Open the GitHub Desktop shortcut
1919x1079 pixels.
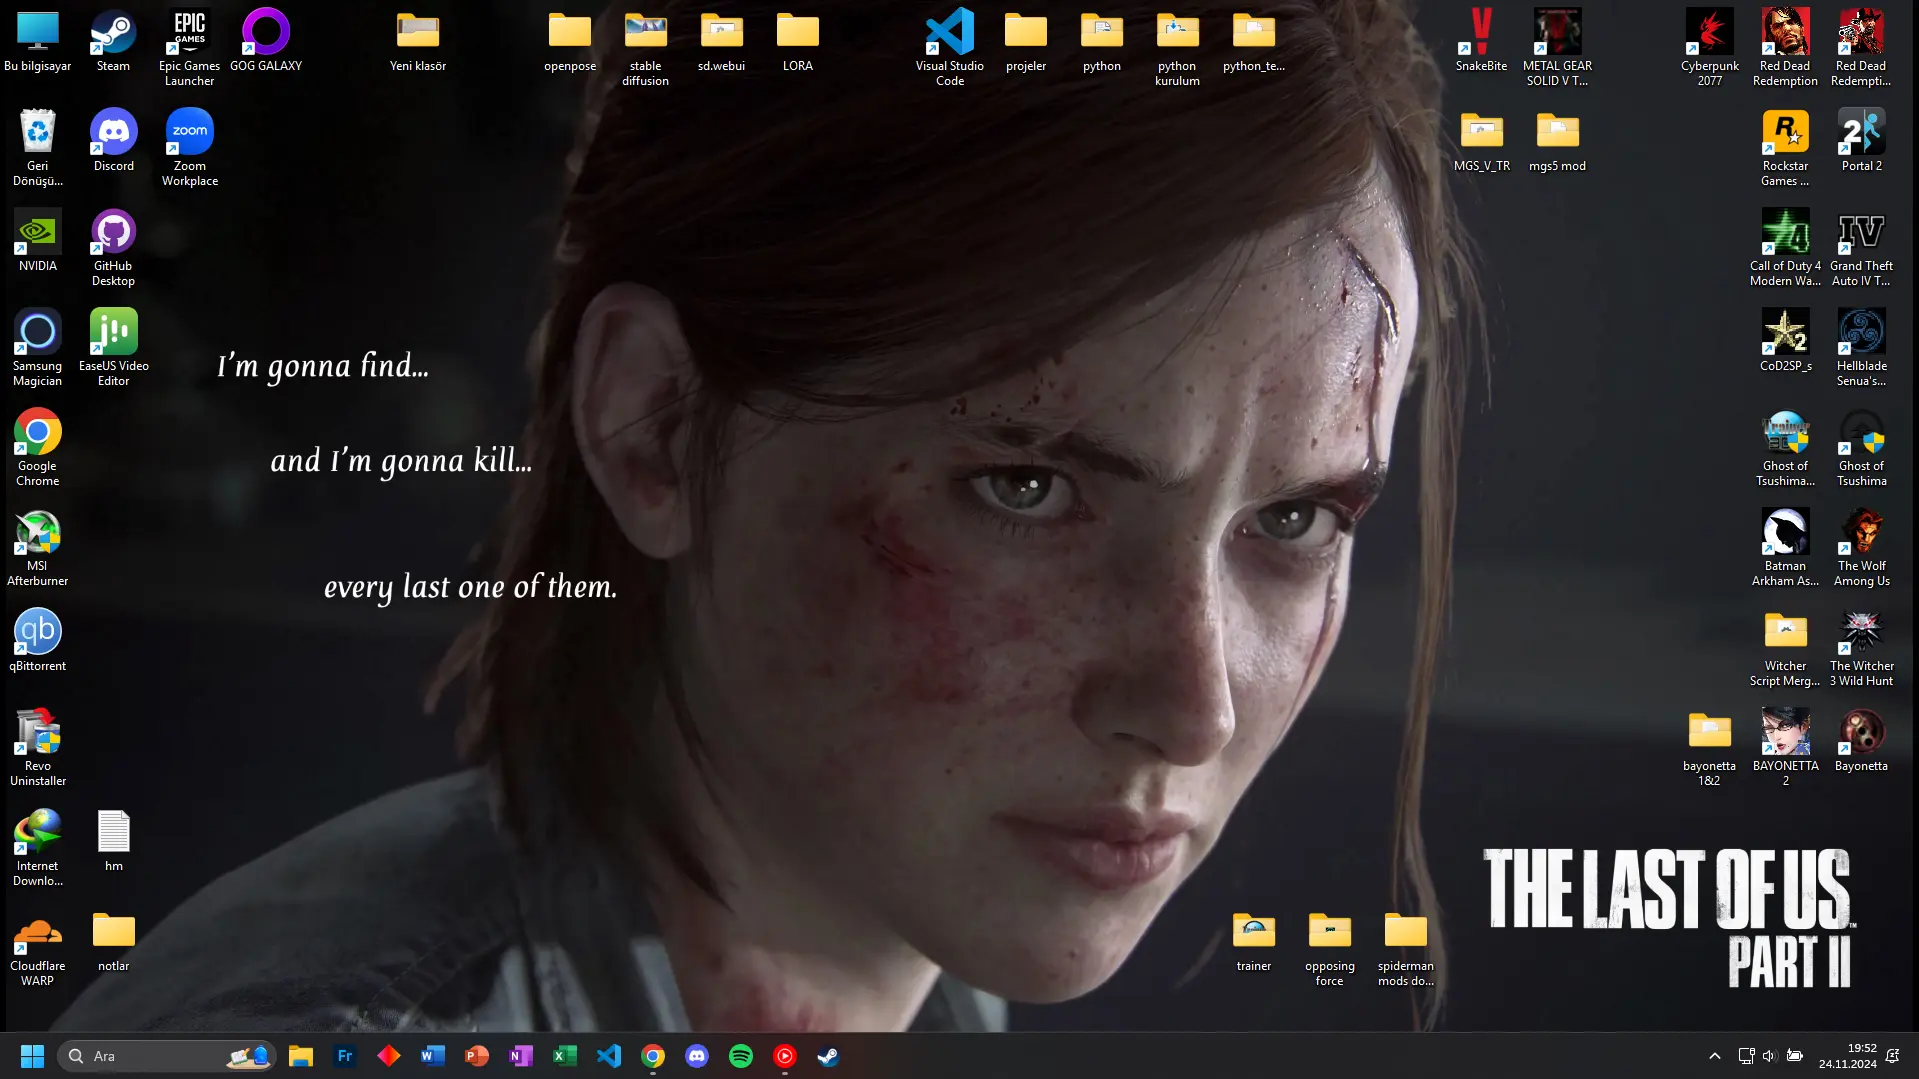click(x=113, y=248)
